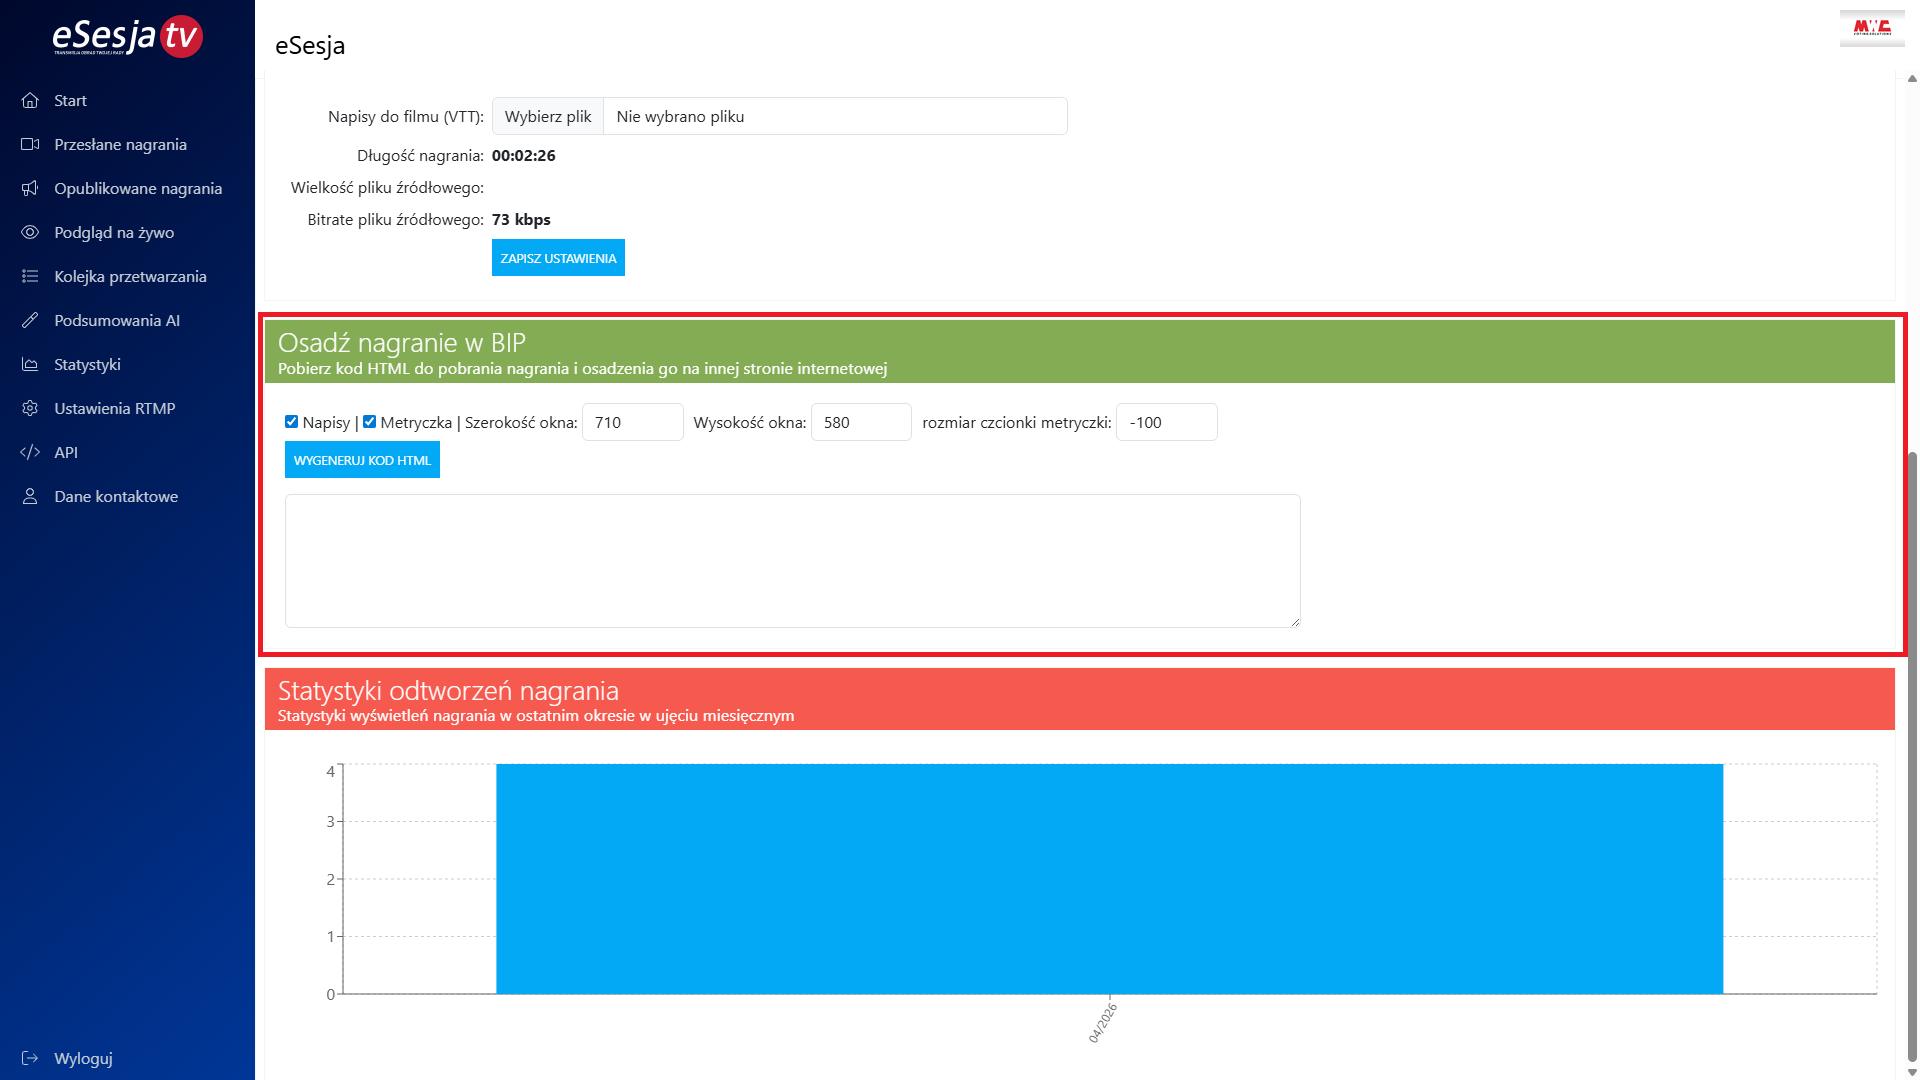The width and height of the screenshot is (1920, 1080).
Task: Open the Statystyki menu item
Action: pos(87,364)
